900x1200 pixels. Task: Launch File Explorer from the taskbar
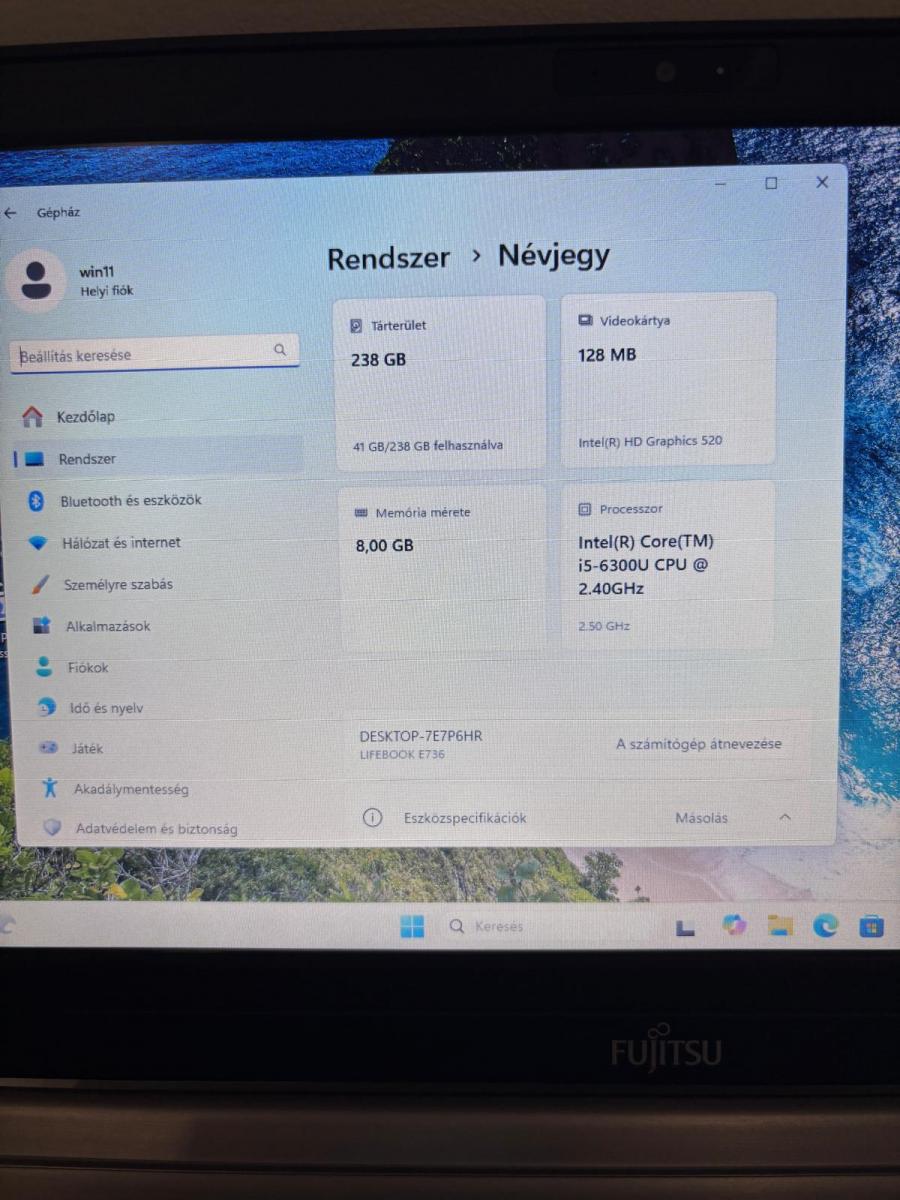[x=780, y=925]
